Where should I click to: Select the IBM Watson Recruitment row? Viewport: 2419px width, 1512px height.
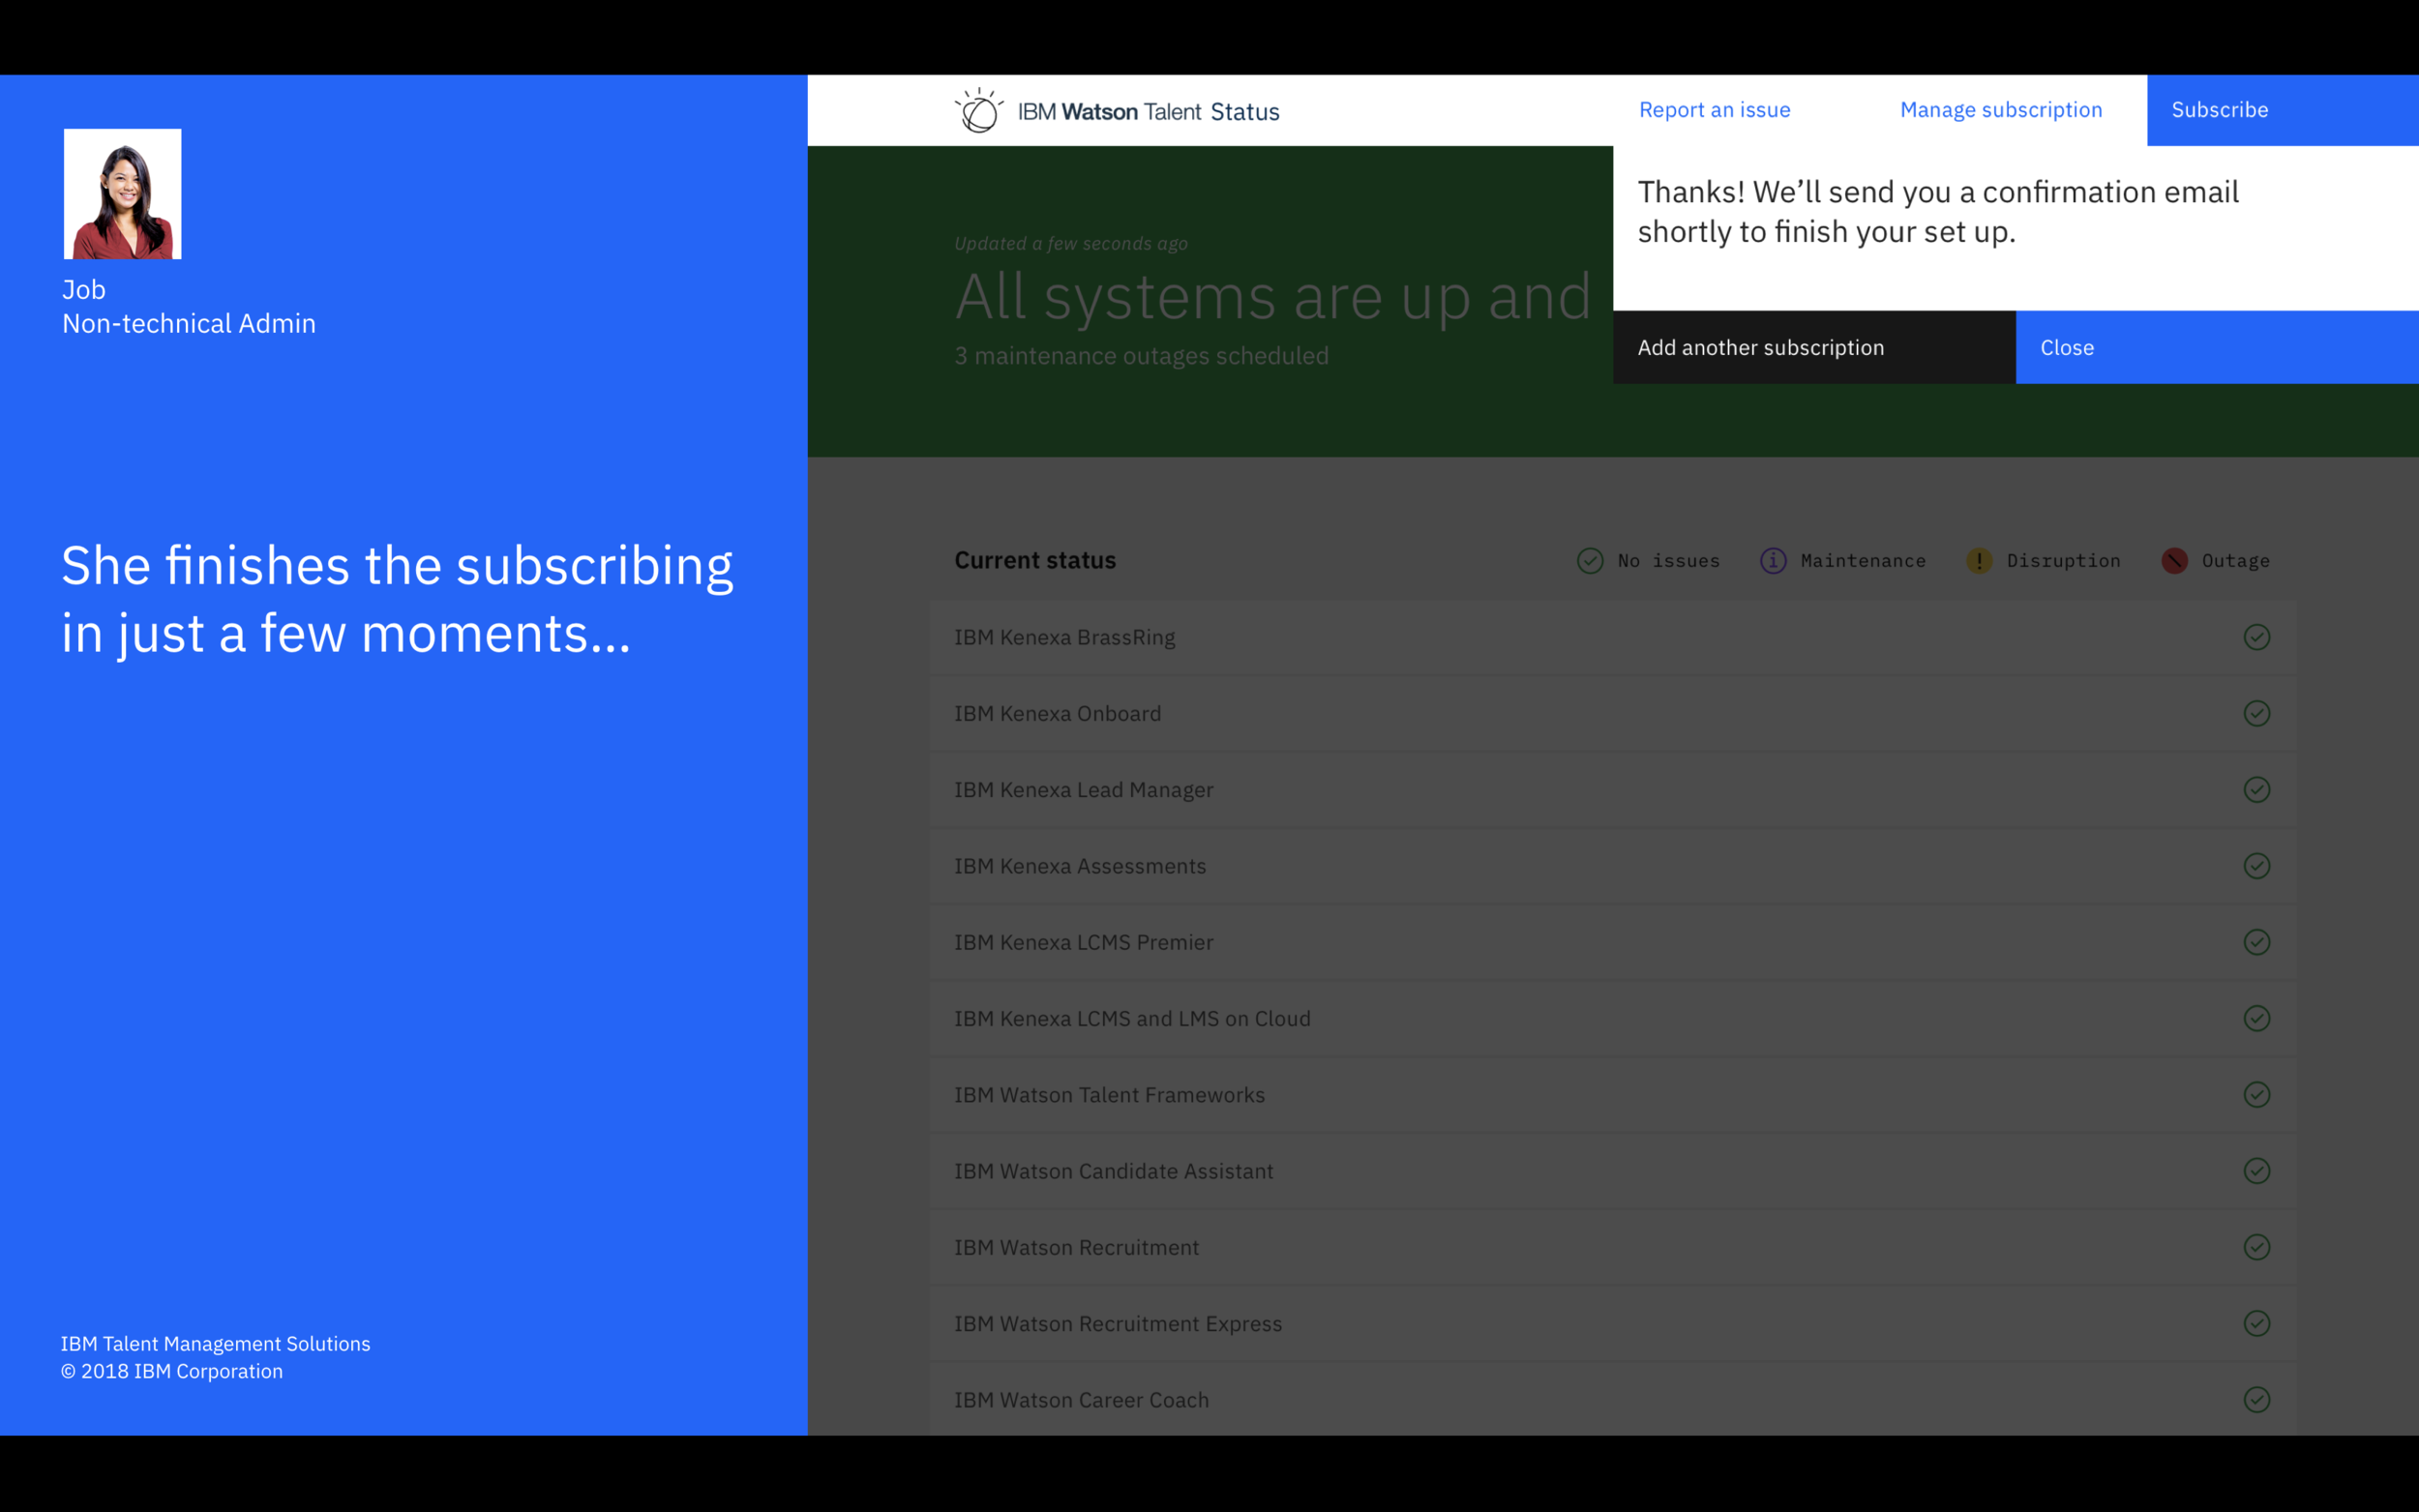[1612, 1247]
